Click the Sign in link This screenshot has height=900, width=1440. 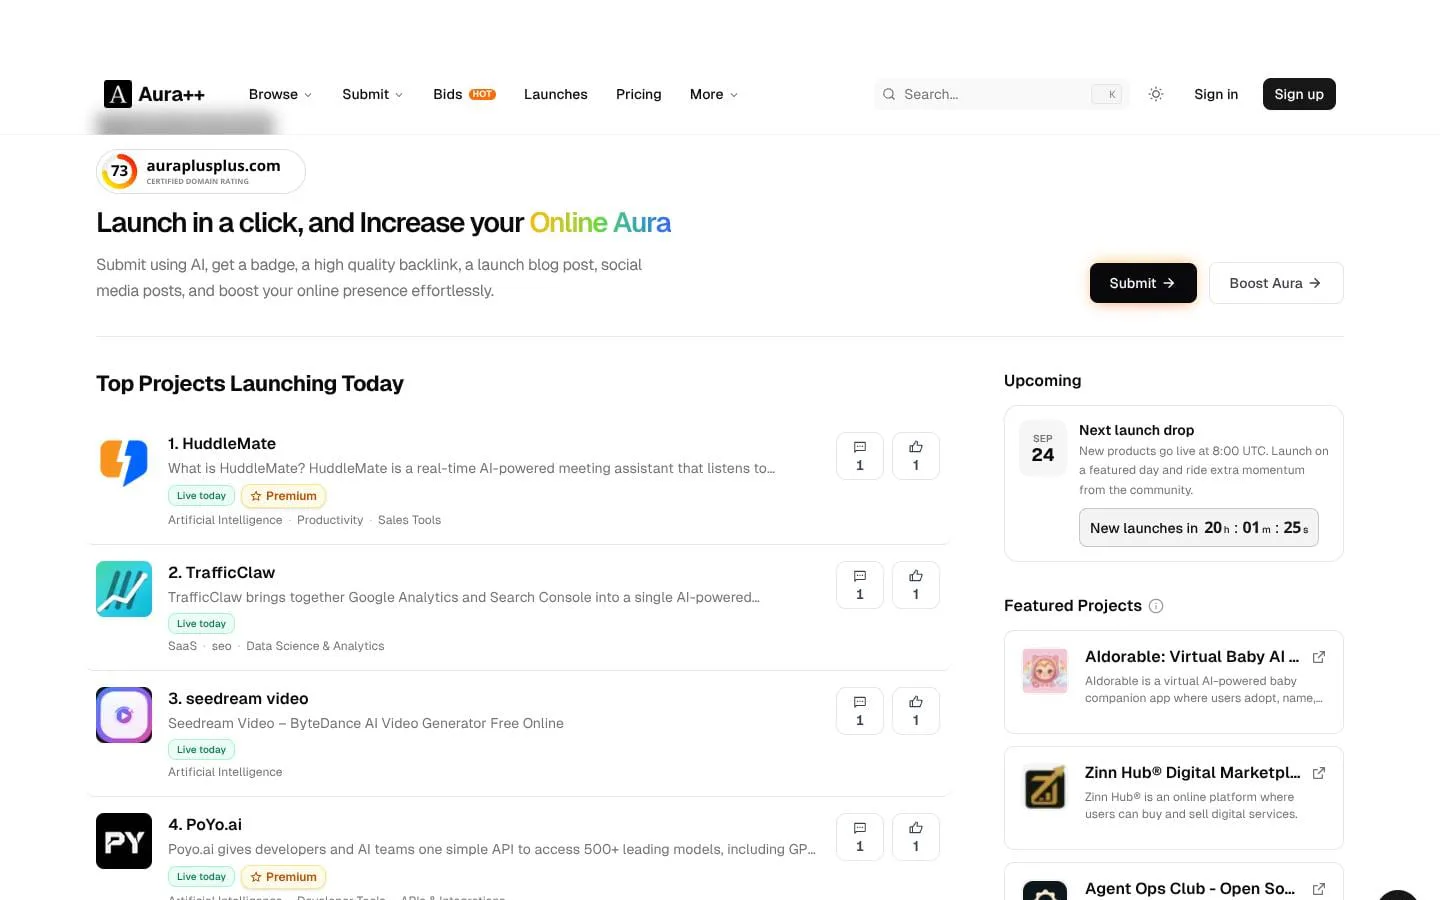[x=1216, y=94]
